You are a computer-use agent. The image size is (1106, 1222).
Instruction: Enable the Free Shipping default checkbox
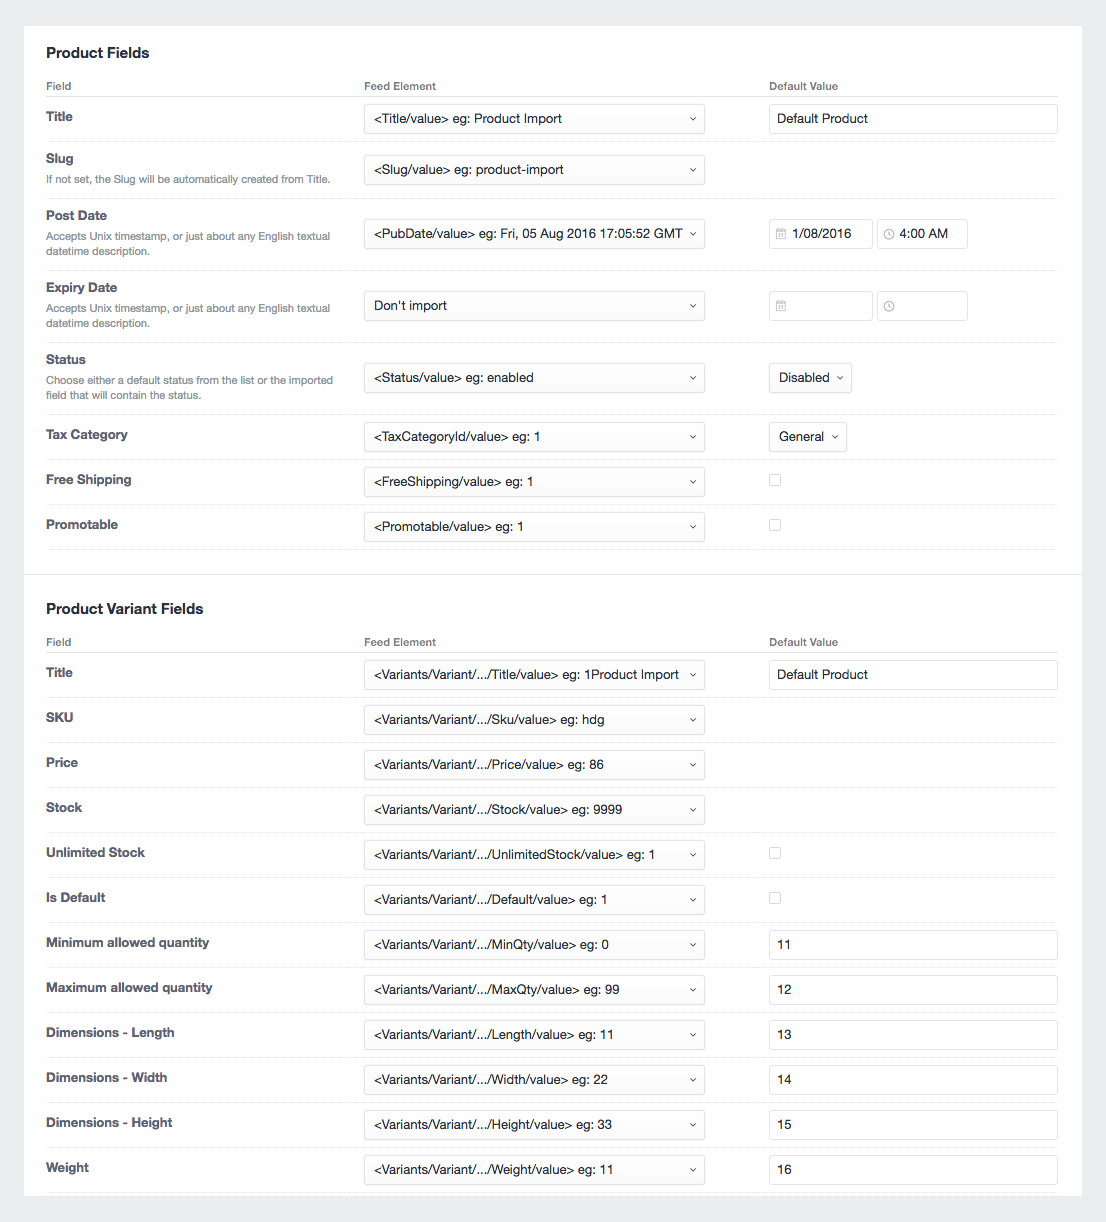pos(775,480)
